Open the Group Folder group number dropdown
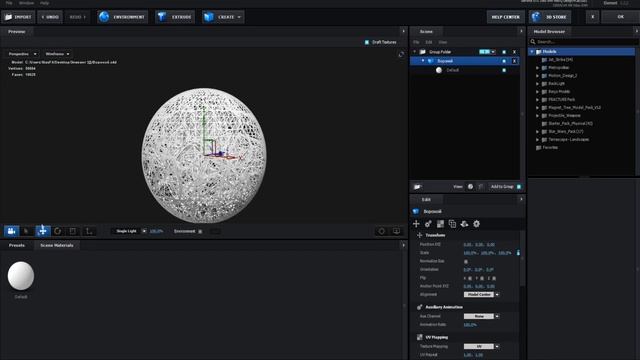Image resolution: width=640 pixels, height=360 pixels. pos(487,52)
